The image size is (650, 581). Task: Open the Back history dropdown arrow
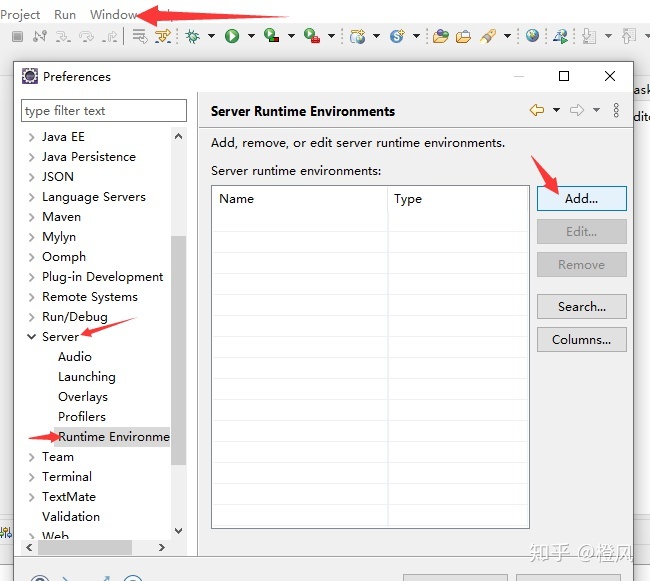[556, 110]
